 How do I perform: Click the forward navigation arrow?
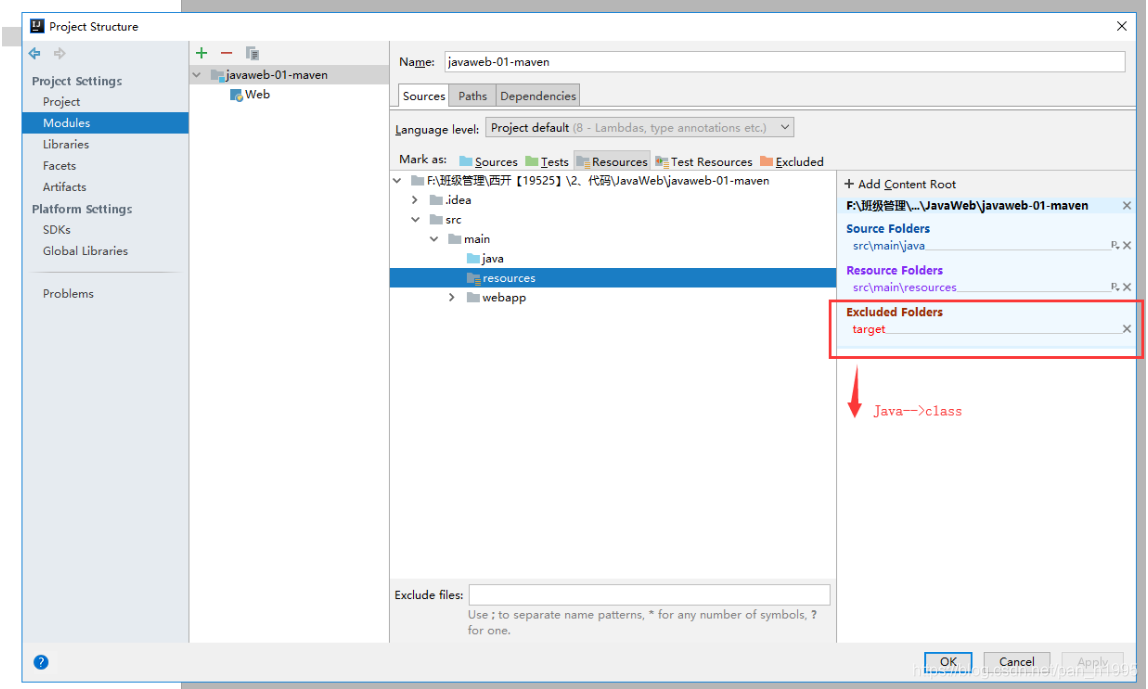point(59,53)
